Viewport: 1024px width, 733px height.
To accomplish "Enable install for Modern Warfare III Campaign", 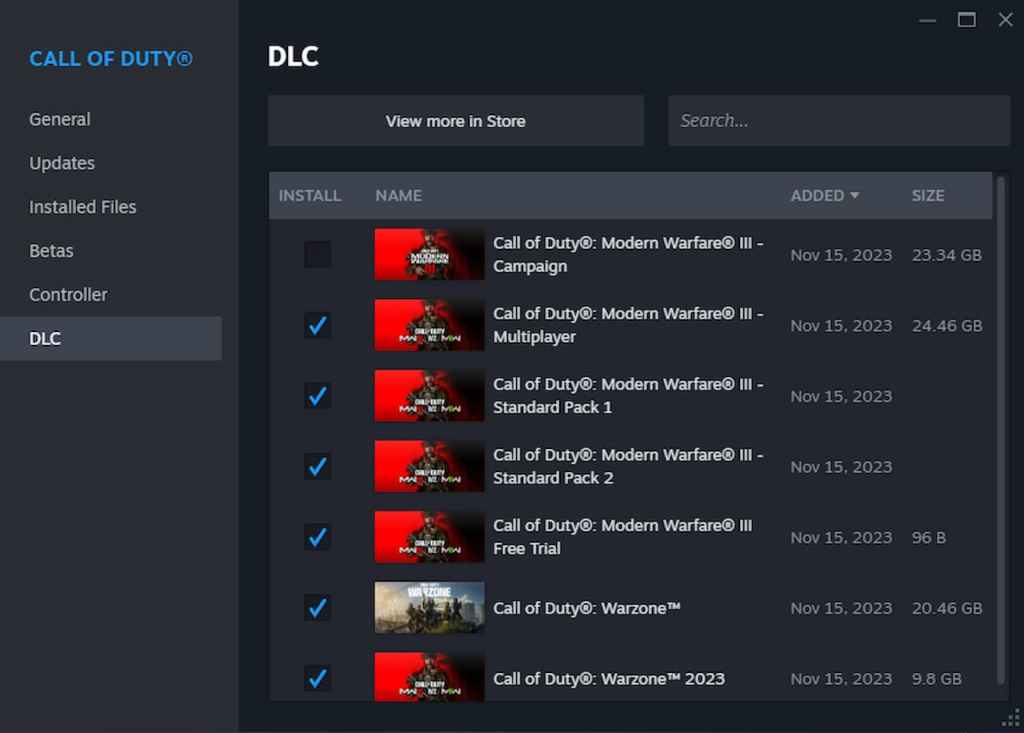I will pos(317,255).
